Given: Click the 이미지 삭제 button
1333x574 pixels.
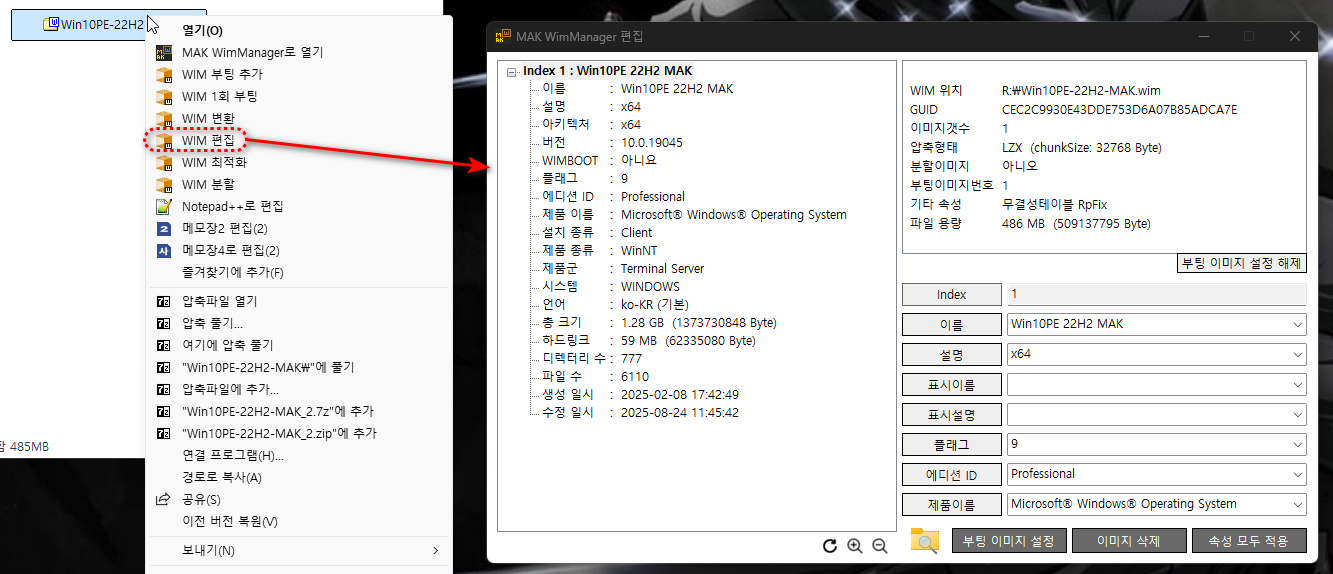Looking at the screenshot, I should [x=1129, y=541].
